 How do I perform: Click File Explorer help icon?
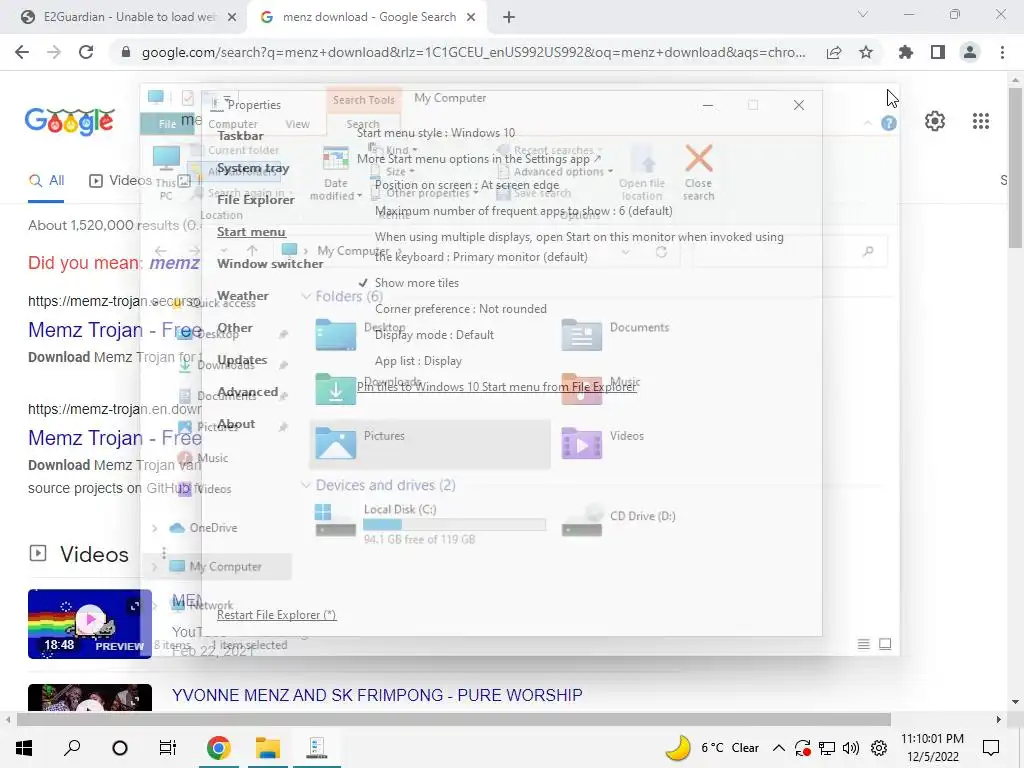[x=889, y=123]
